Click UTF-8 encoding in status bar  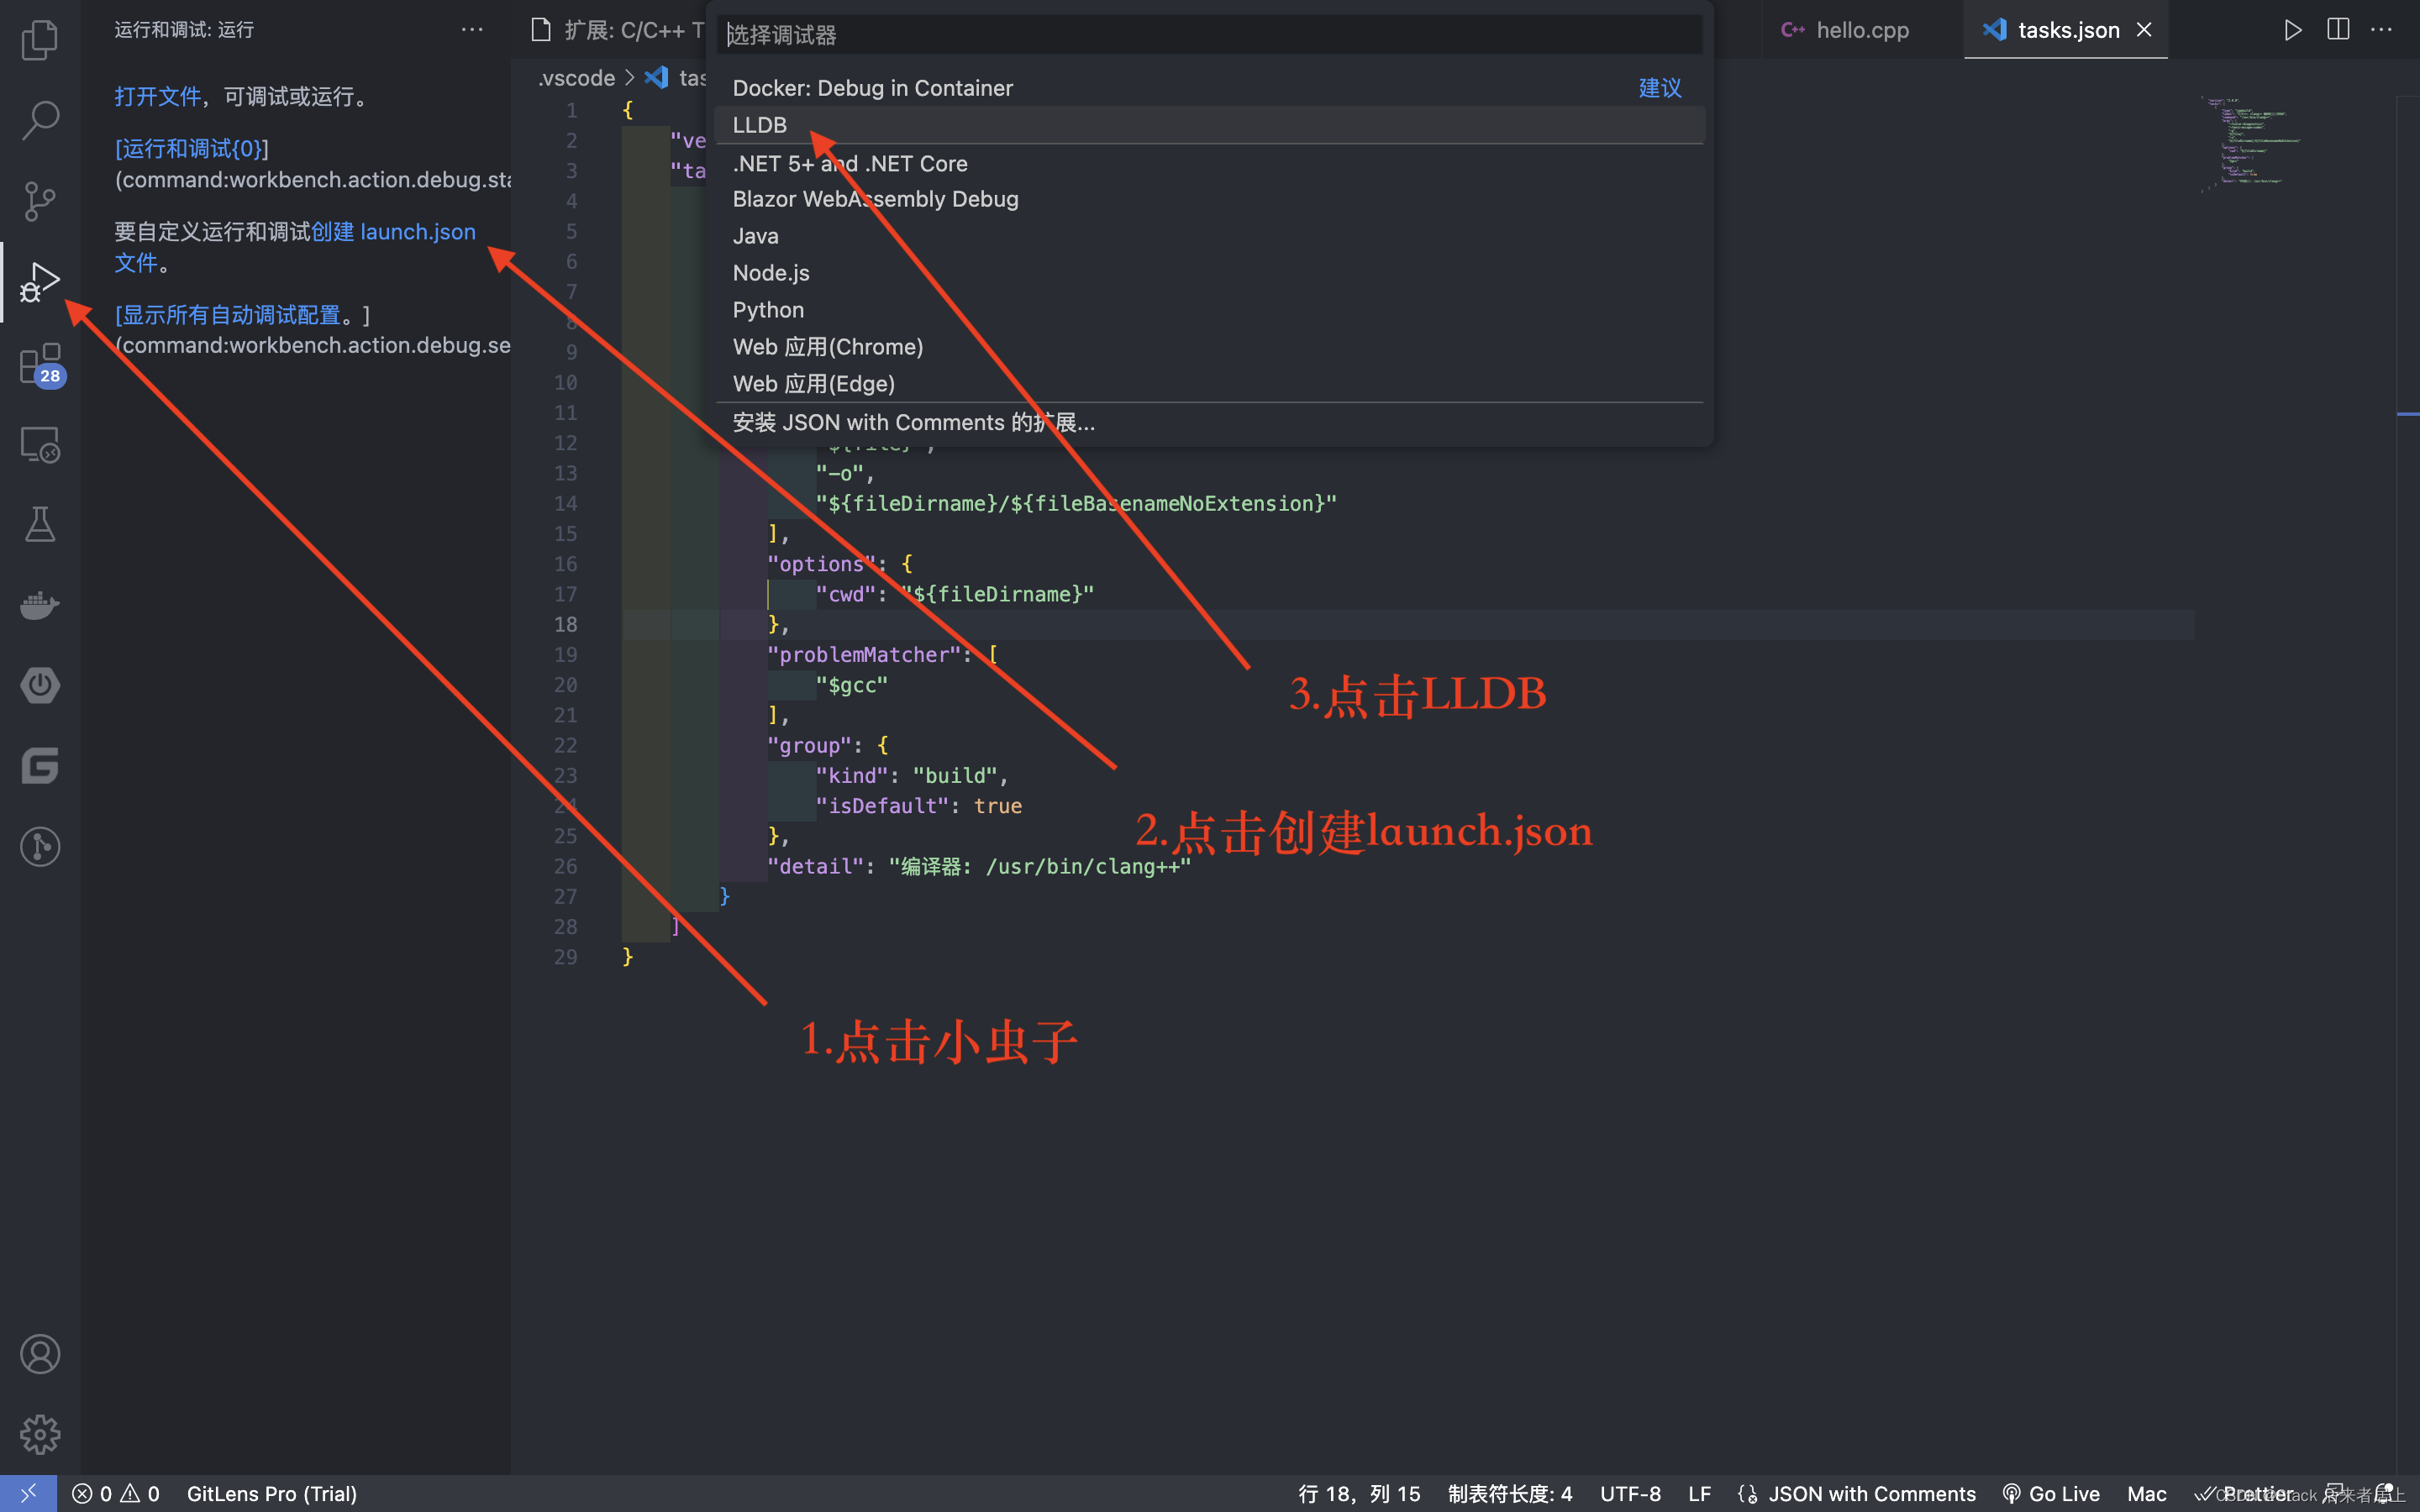(1630, 1493)
